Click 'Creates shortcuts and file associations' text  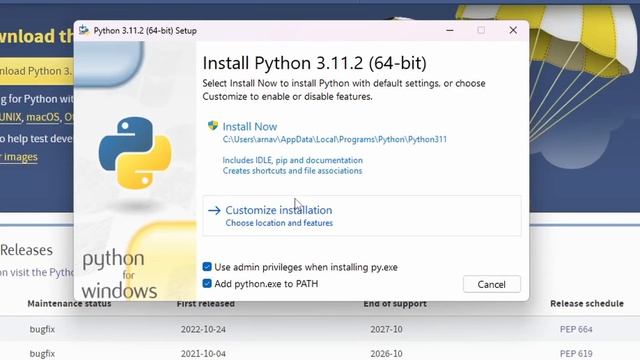pyautogui.click(x=292, y=171)
